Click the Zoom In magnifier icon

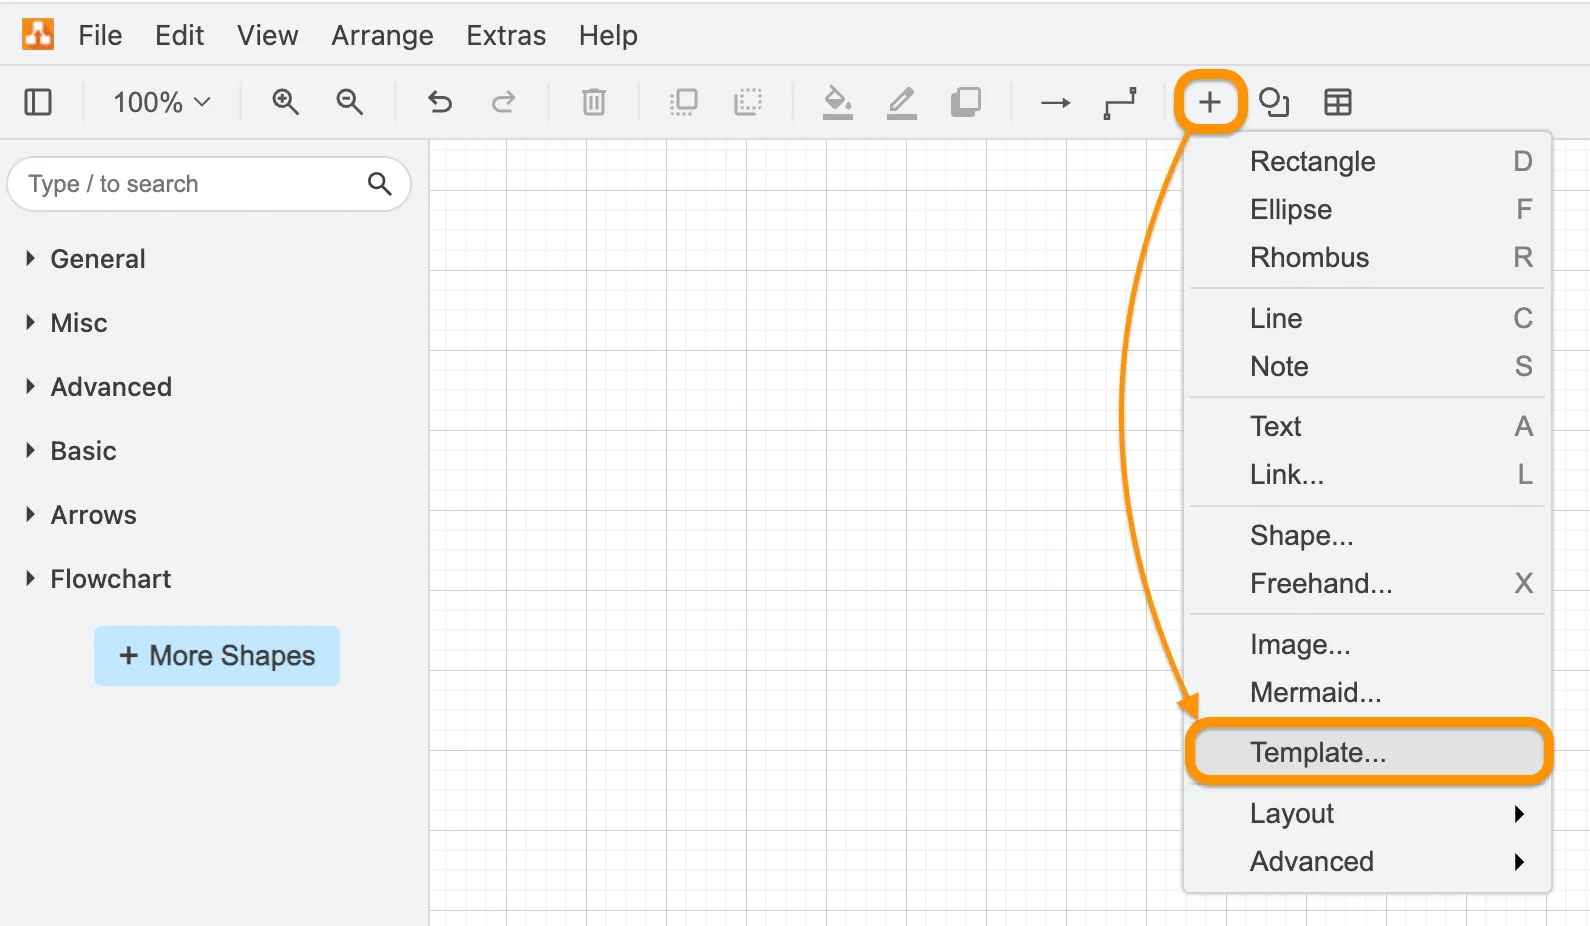285,102
